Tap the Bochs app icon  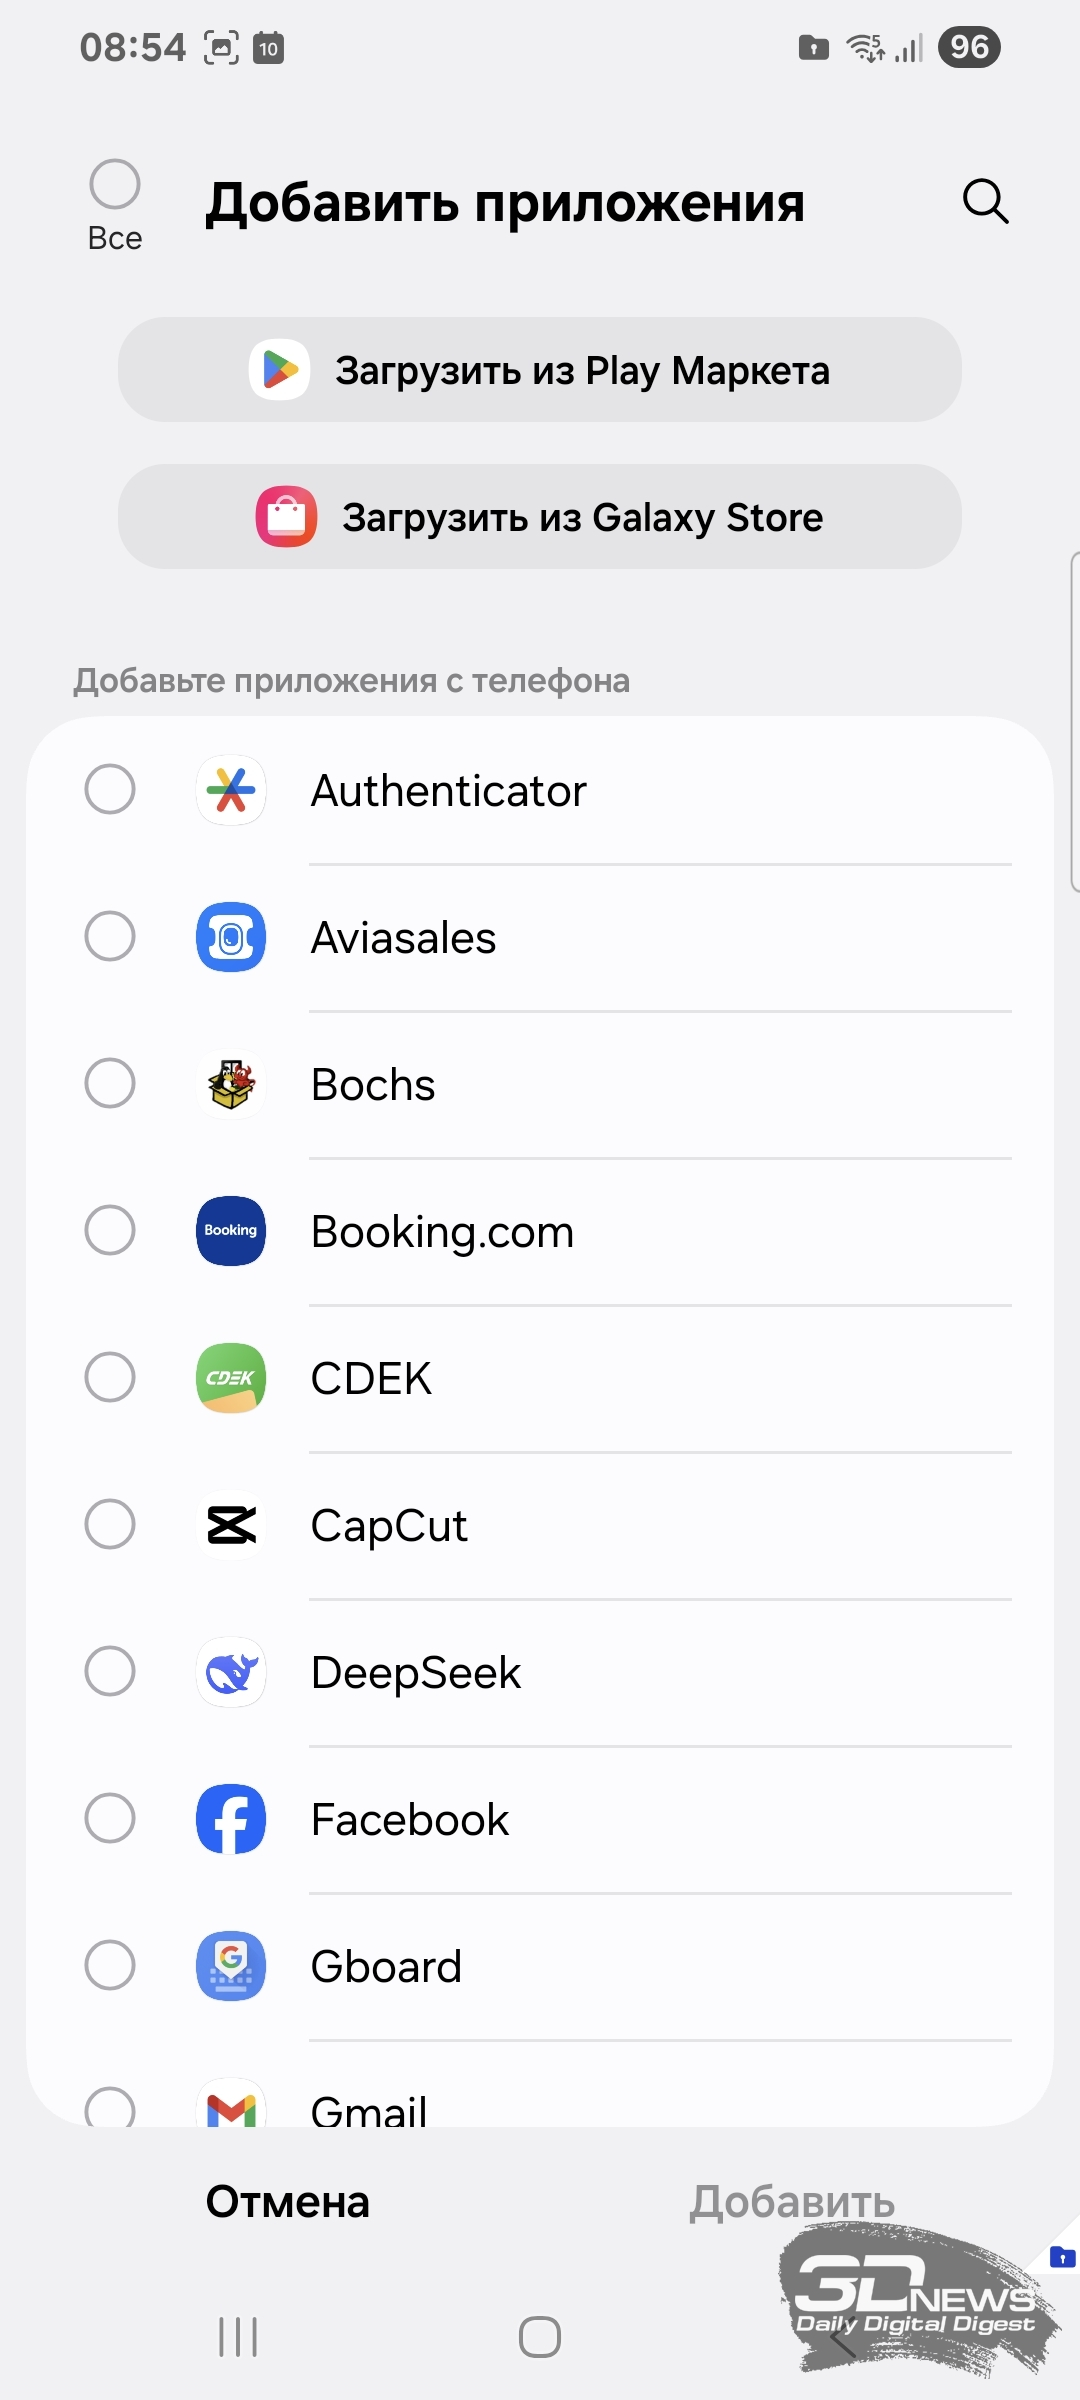click(x=231, y=1084)
